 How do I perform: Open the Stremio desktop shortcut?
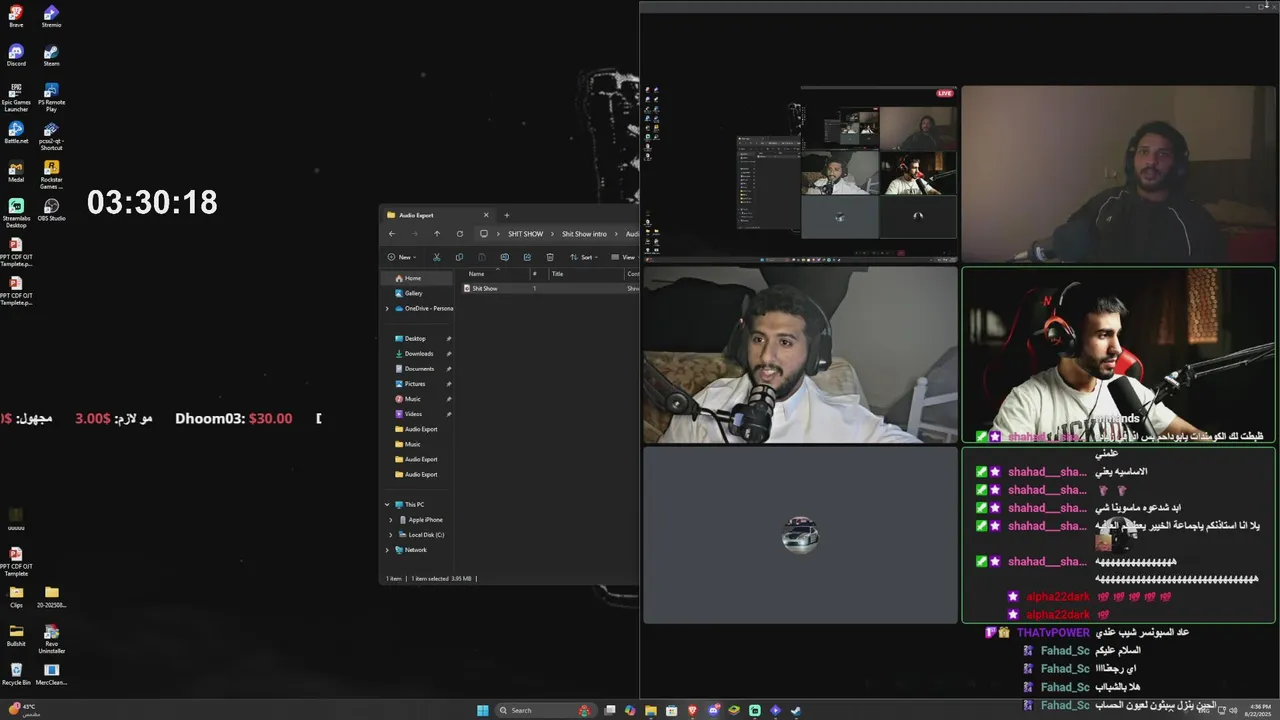tap(51, 16)
